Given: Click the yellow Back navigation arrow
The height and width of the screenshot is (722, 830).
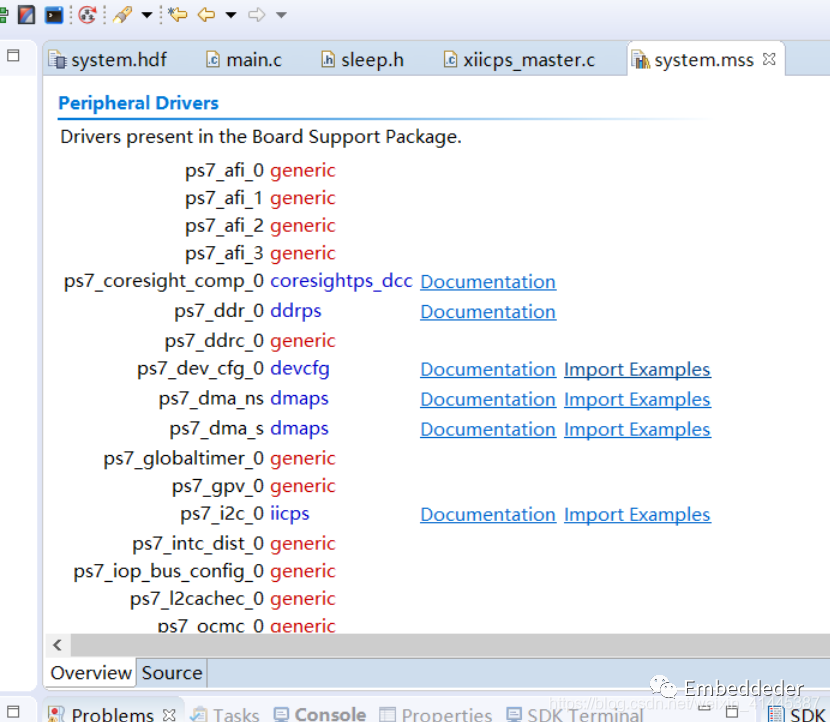Looking at the screenshot, I should (207, 14).
